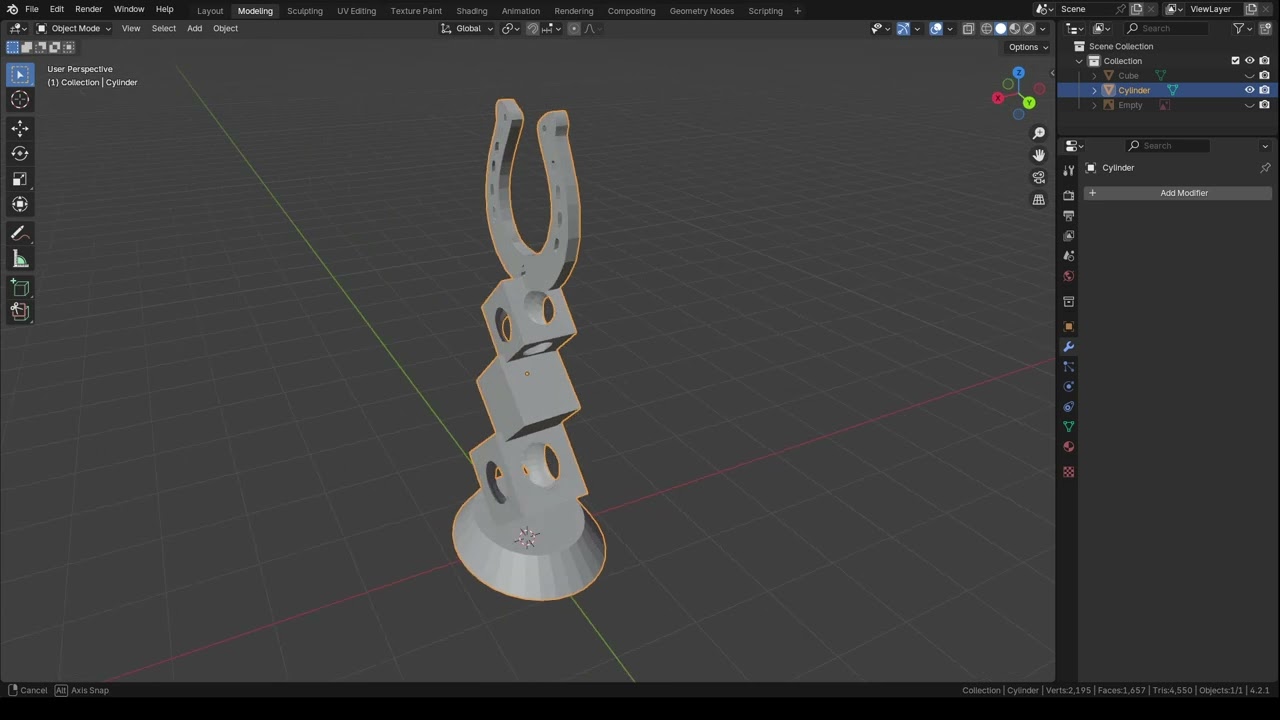Hide the Cylinder object in viewport
This screenshot has width=1280, height=720.
(x=1249, y=90)
